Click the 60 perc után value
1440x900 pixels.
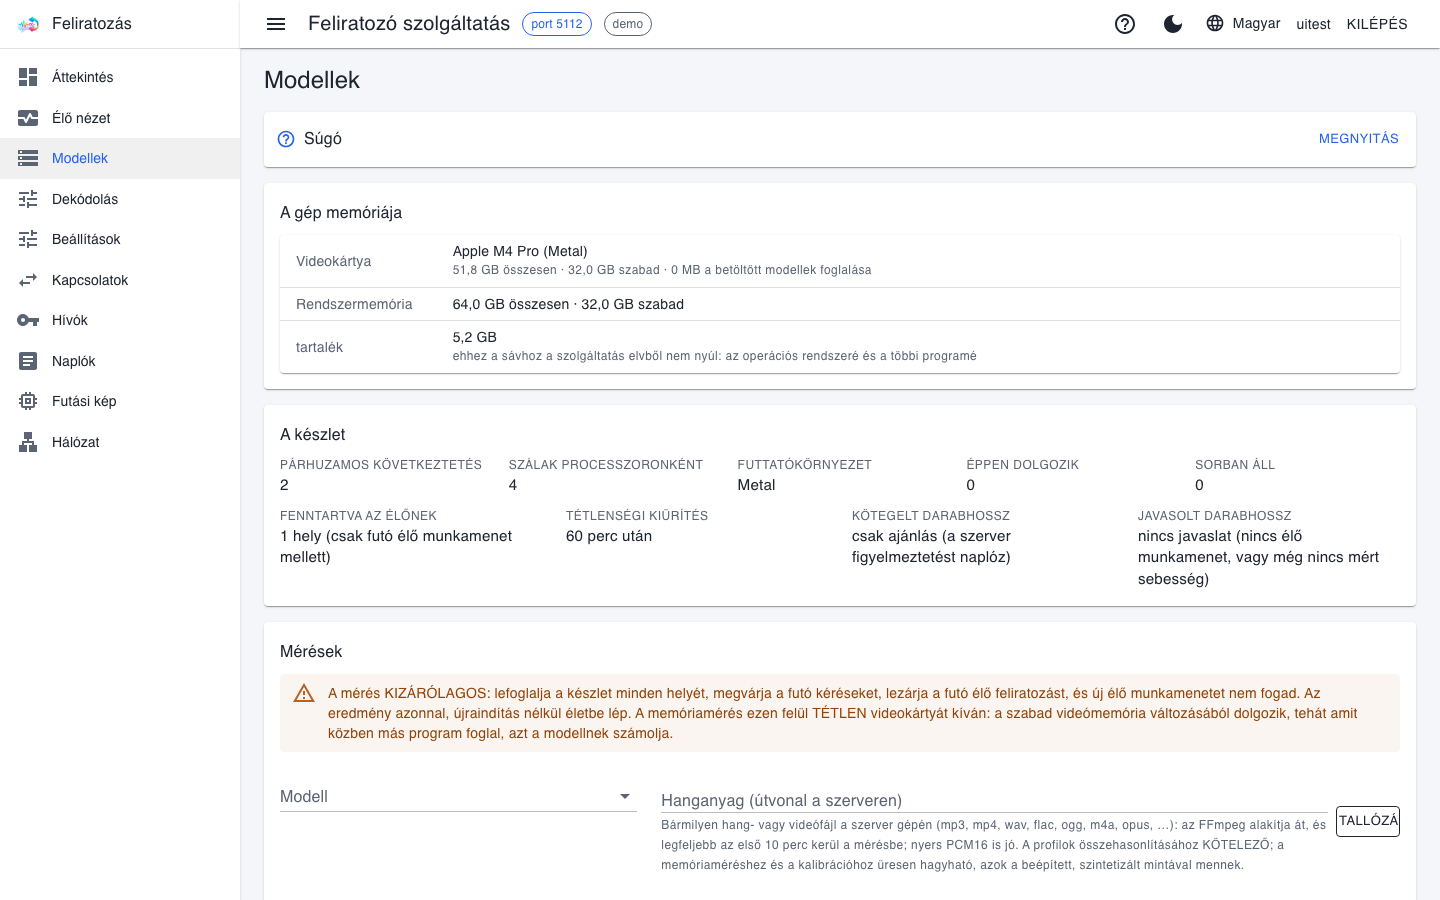click(609, 536)
